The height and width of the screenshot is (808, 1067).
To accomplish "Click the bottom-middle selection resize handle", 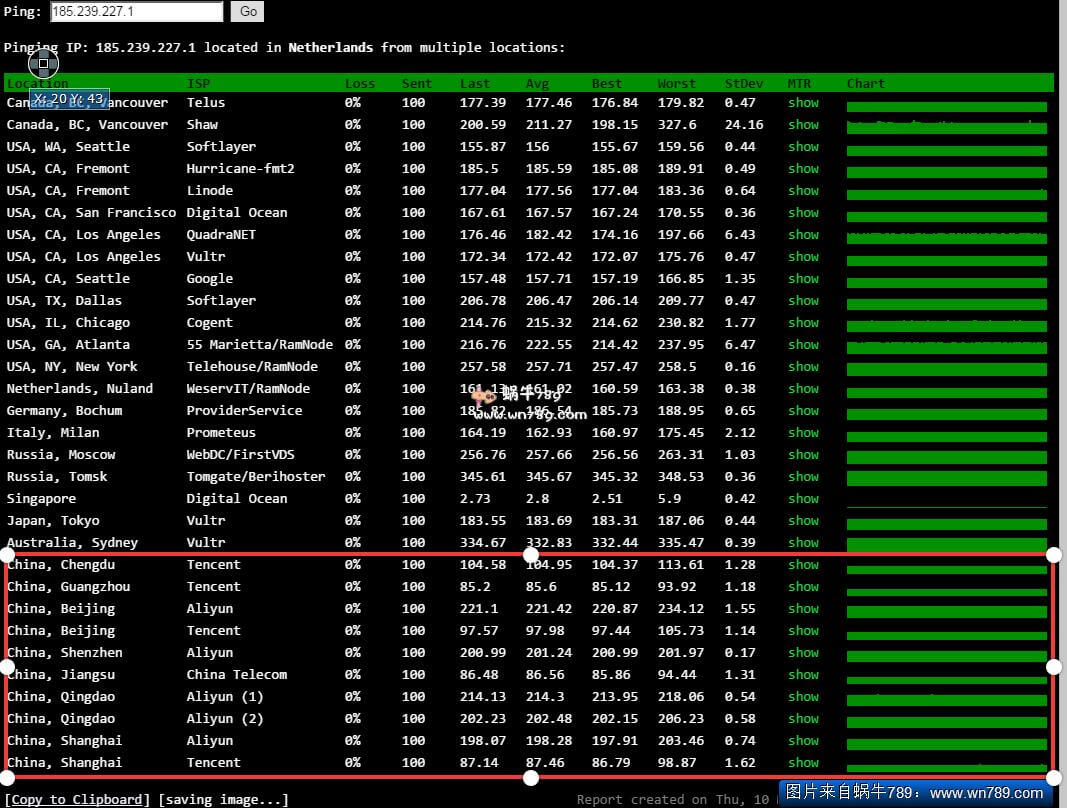I will point(531,777).
